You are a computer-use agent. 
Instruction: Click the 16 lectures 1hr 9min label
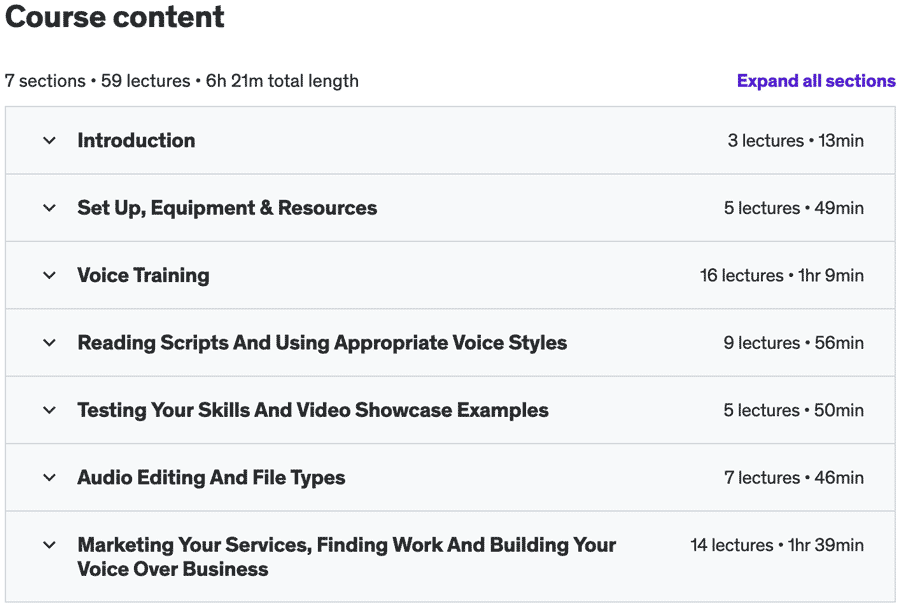point(782,276)
